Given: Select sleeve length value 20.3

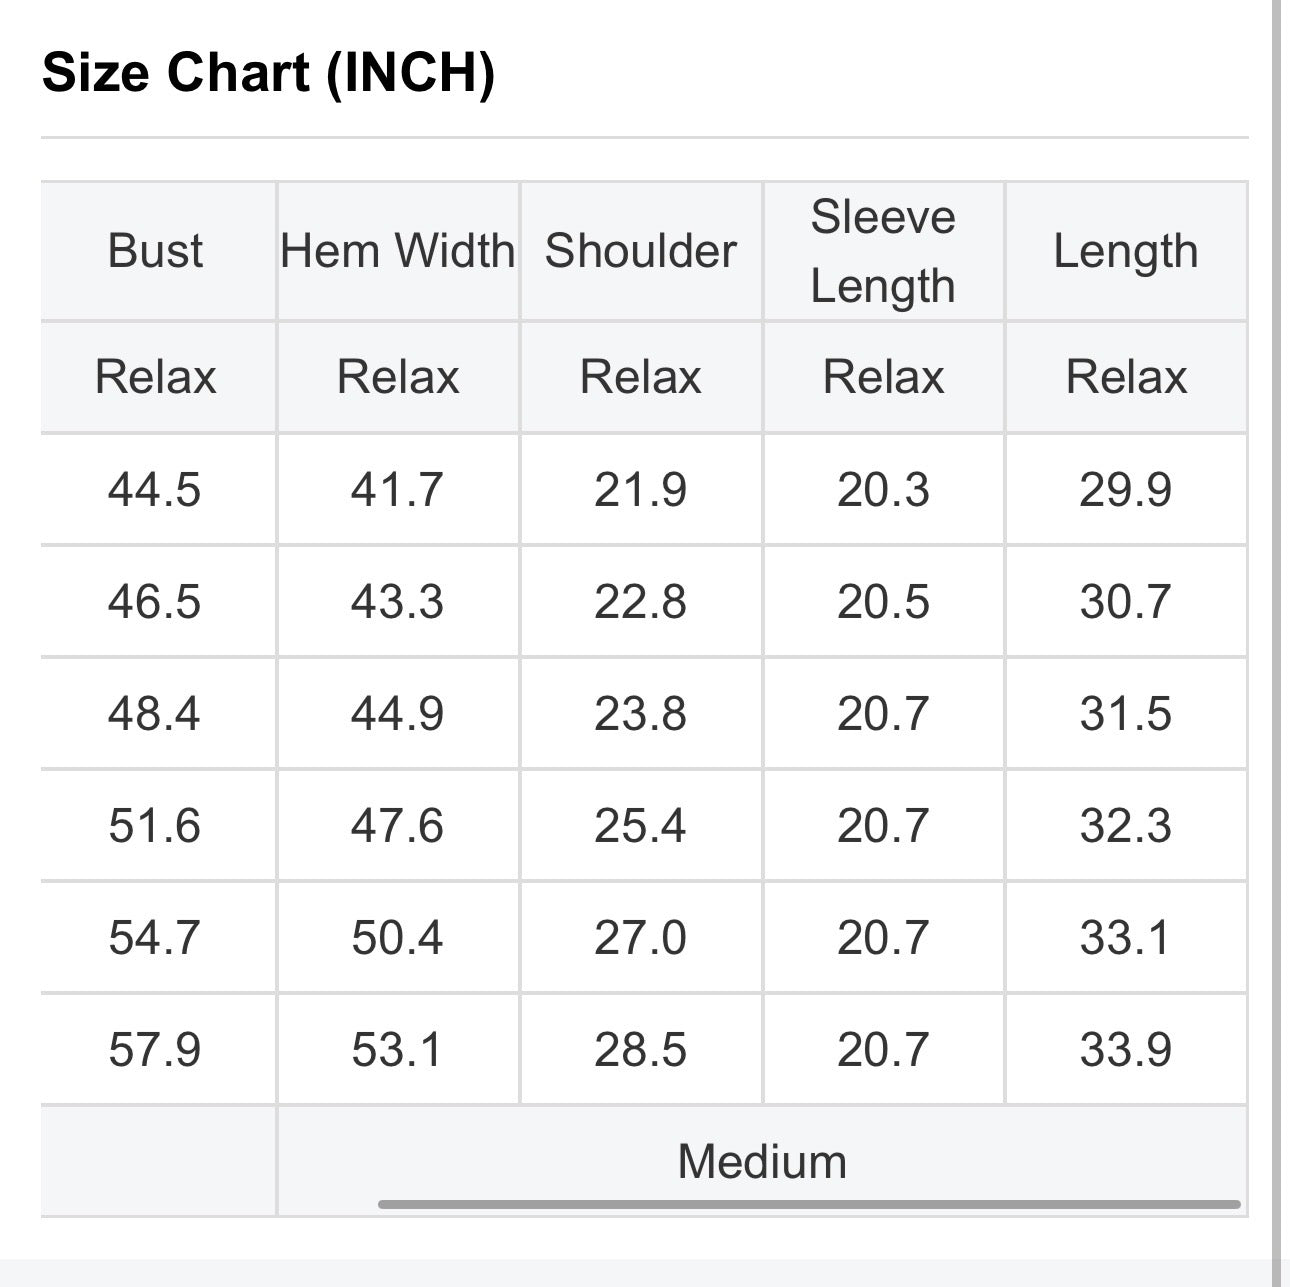Looking at the screenshot, I should pyautogui.click(x=883, y=490).
